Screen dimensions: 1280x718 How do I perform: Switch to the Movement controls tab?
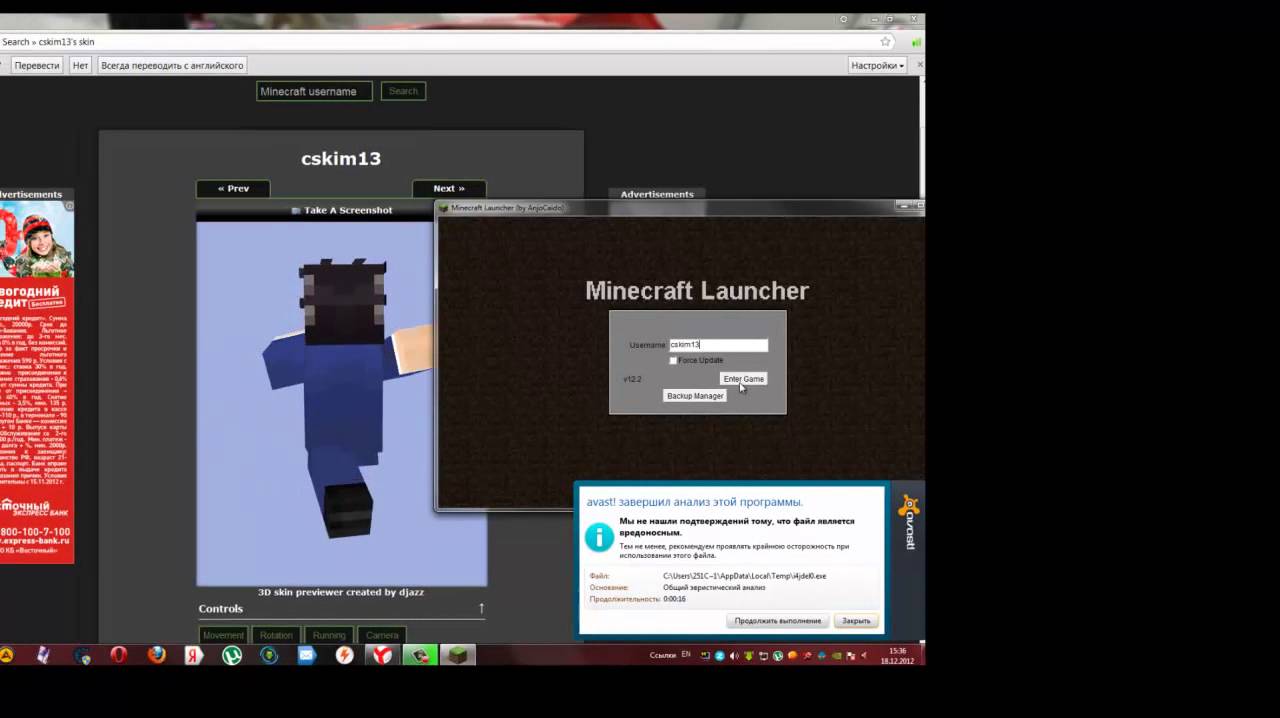pos(223,635)
